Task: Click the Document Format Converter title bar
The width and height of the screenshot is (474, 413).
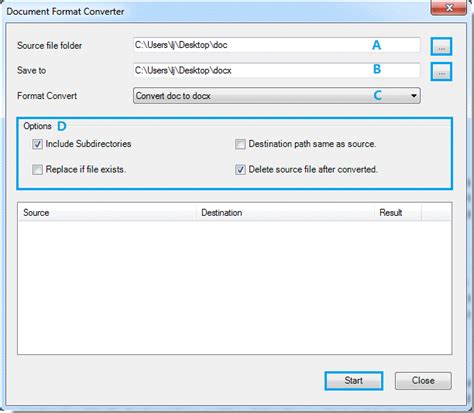Action: pos(217,11)
